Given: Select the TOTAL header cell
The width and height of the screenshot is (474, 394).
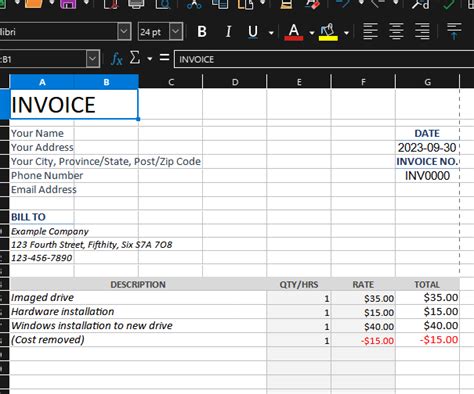Looking at the screenshot, I should click(427, 284).
